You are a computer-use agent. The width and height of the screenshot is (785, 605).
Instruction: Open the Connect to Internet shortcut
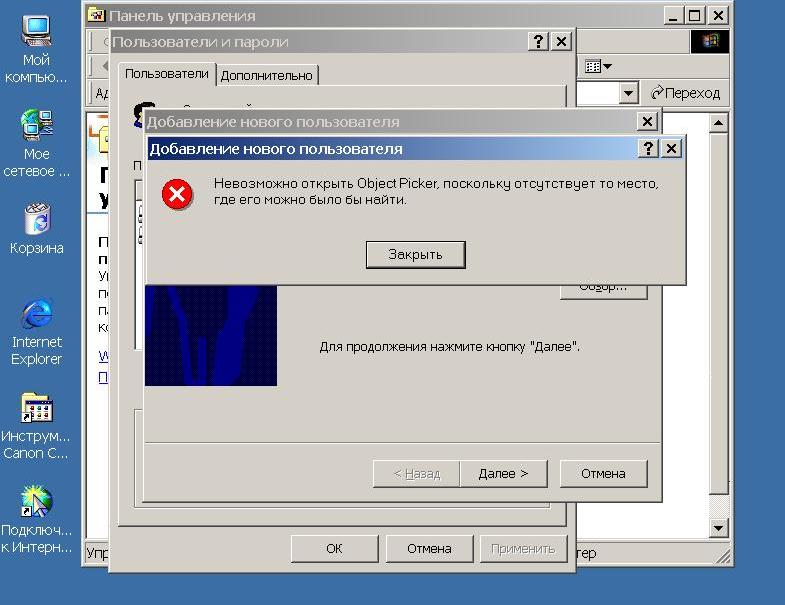tap(36, 520)
